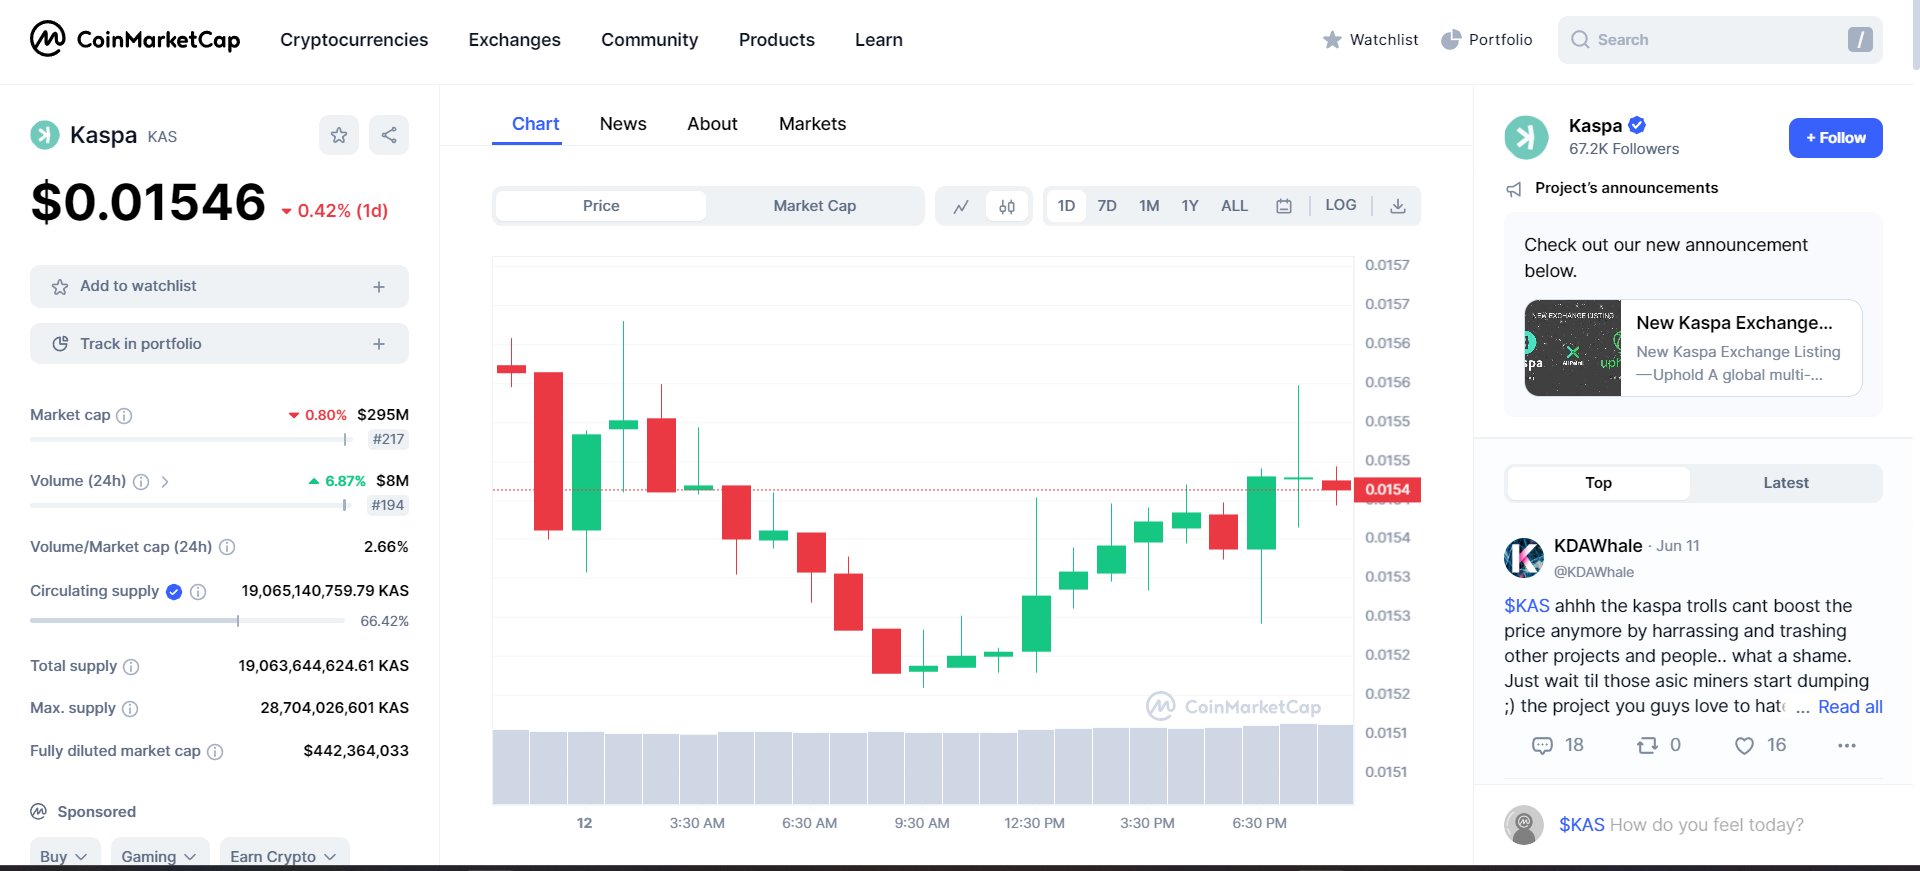Repost the KDAWhale post

point(1647,745)
